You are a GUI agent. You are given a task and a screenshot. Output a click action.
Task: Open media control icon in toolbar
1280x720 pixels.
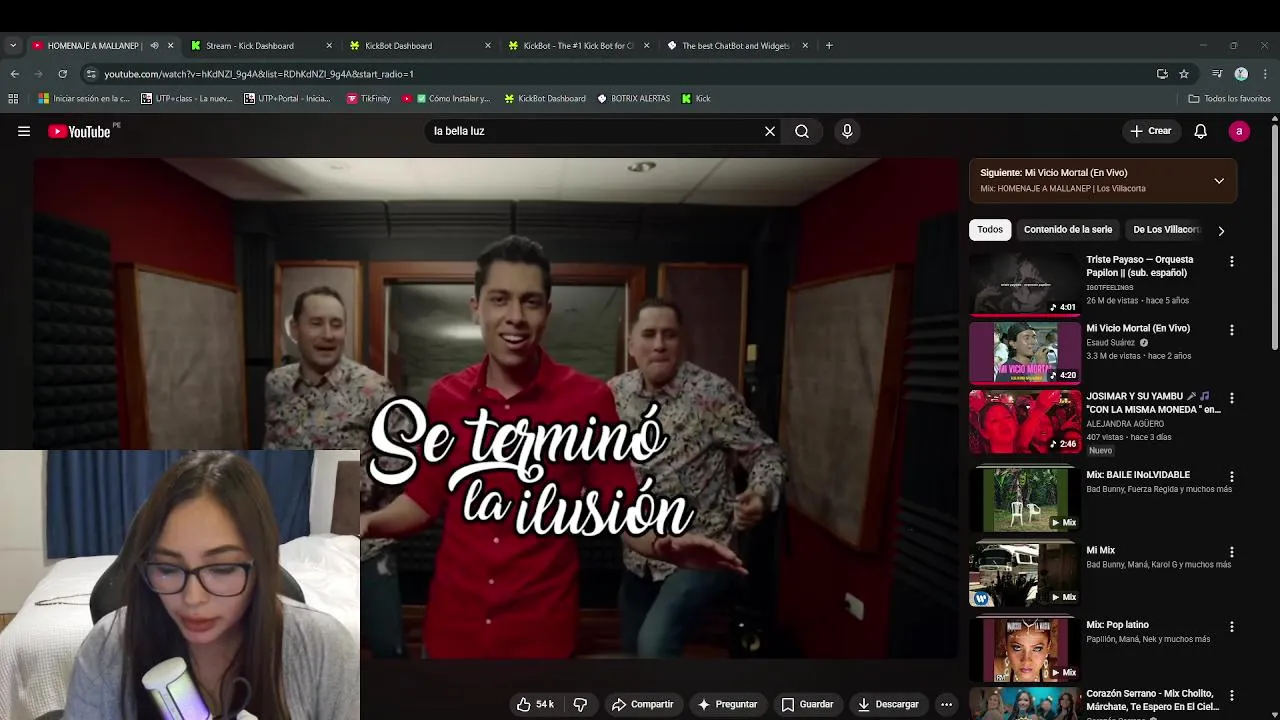click(1217, 74)
